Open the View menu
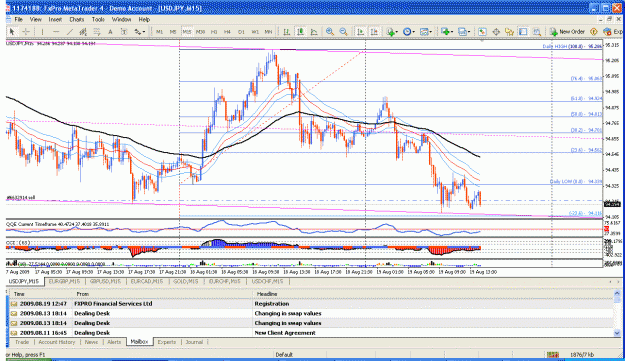This screenshot has width=625, height=361. pyautogui.click(x=35, y=19)
